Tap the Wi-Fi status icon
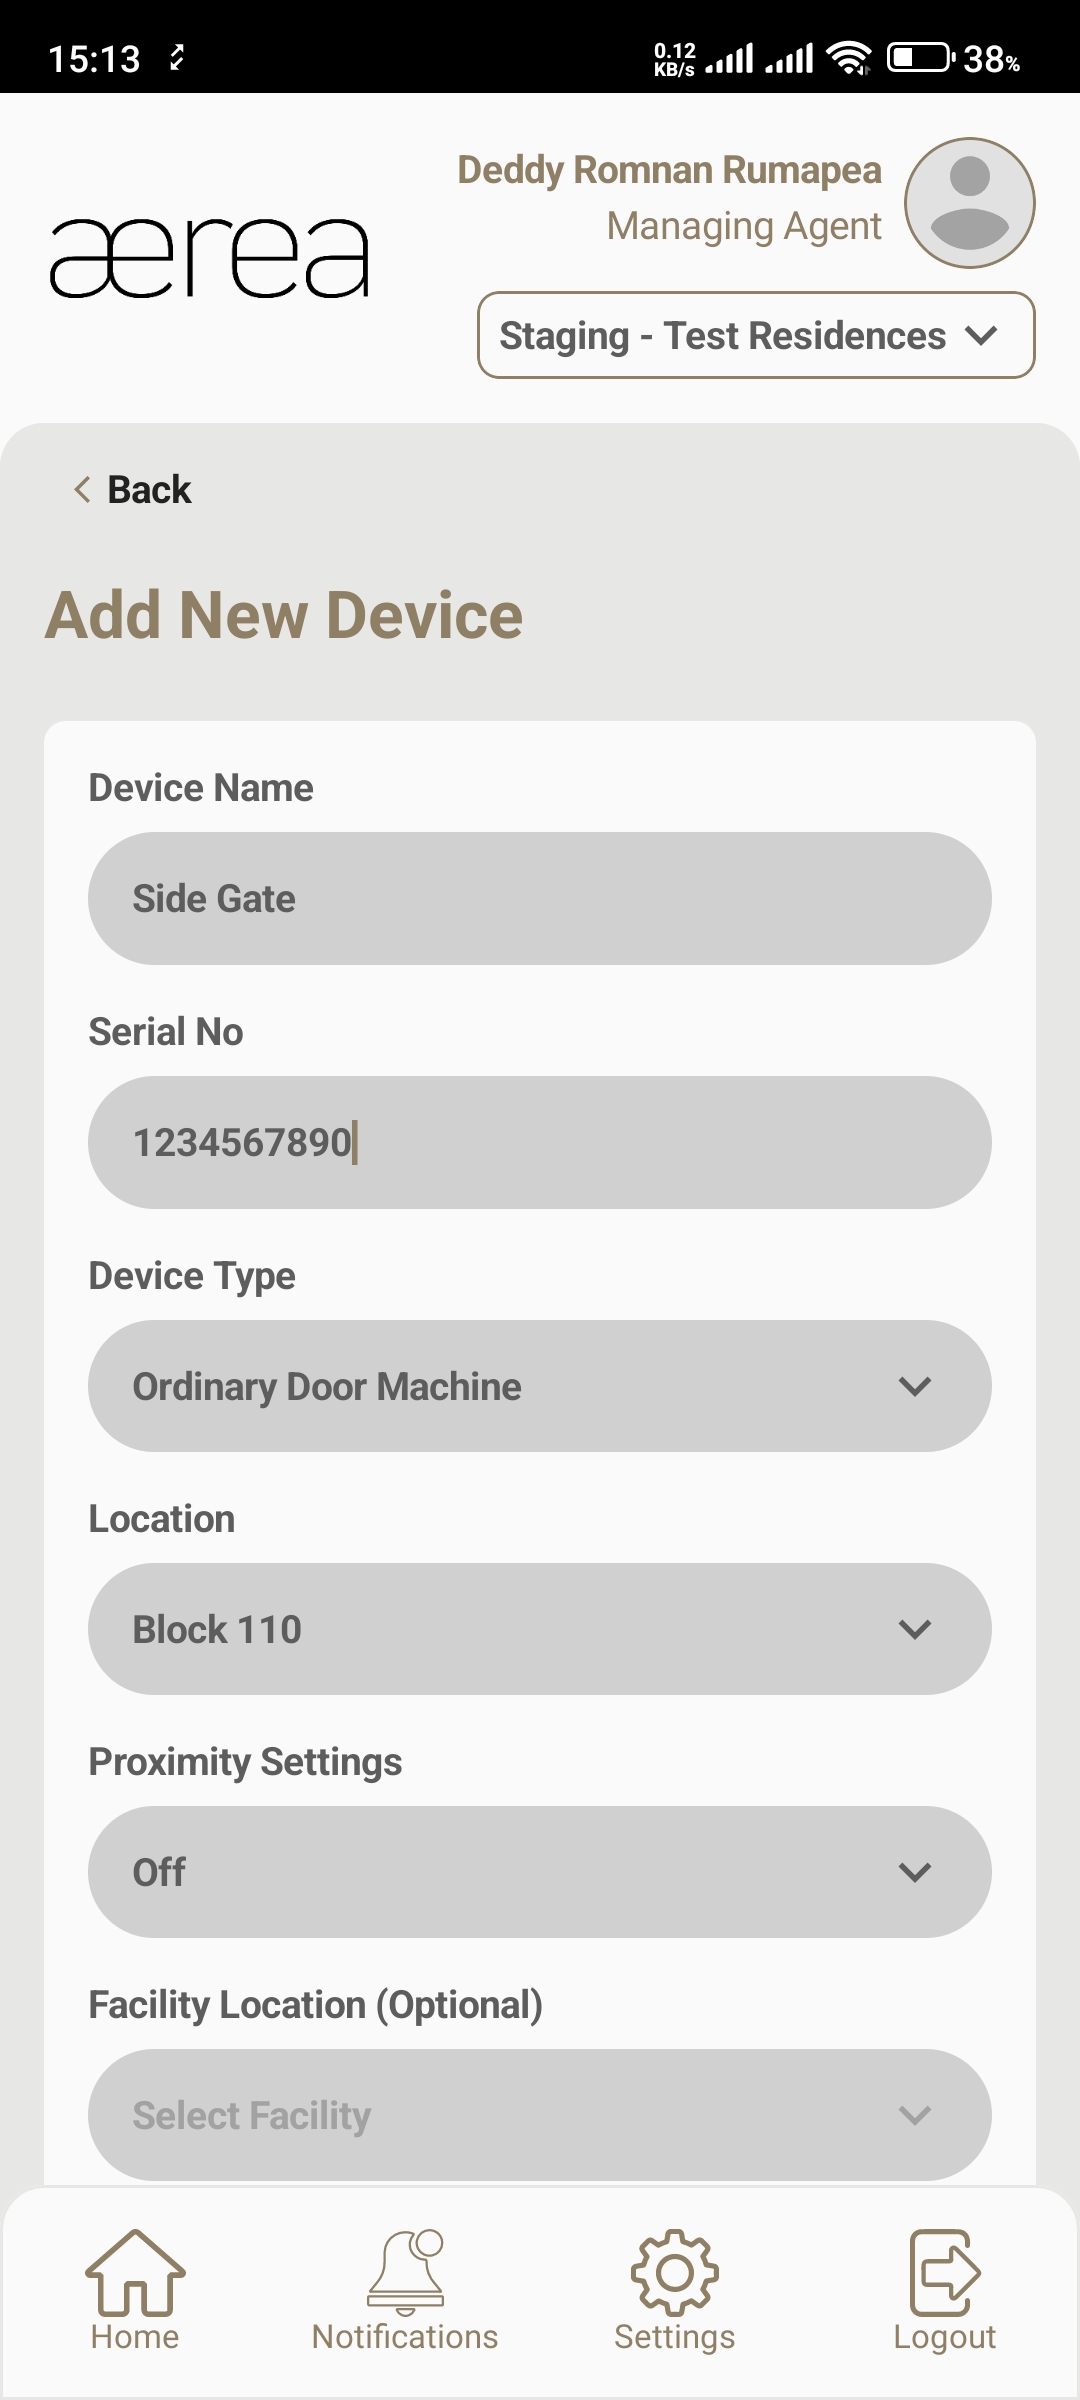The height and width of the screenshot is (2400, 1080). coord(850,58)
